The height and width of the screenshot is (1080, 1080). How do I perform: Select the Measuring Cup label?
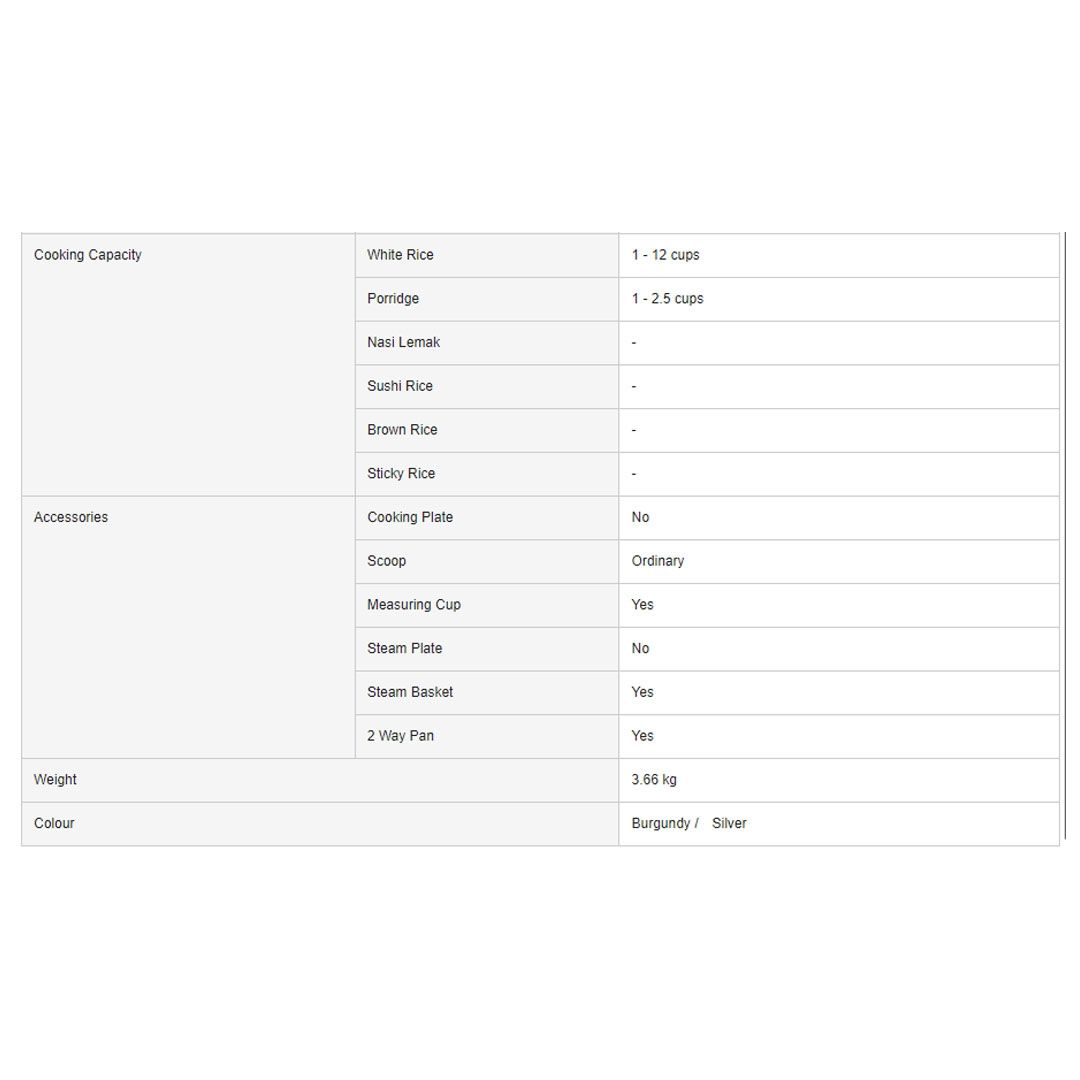(414, 605)
